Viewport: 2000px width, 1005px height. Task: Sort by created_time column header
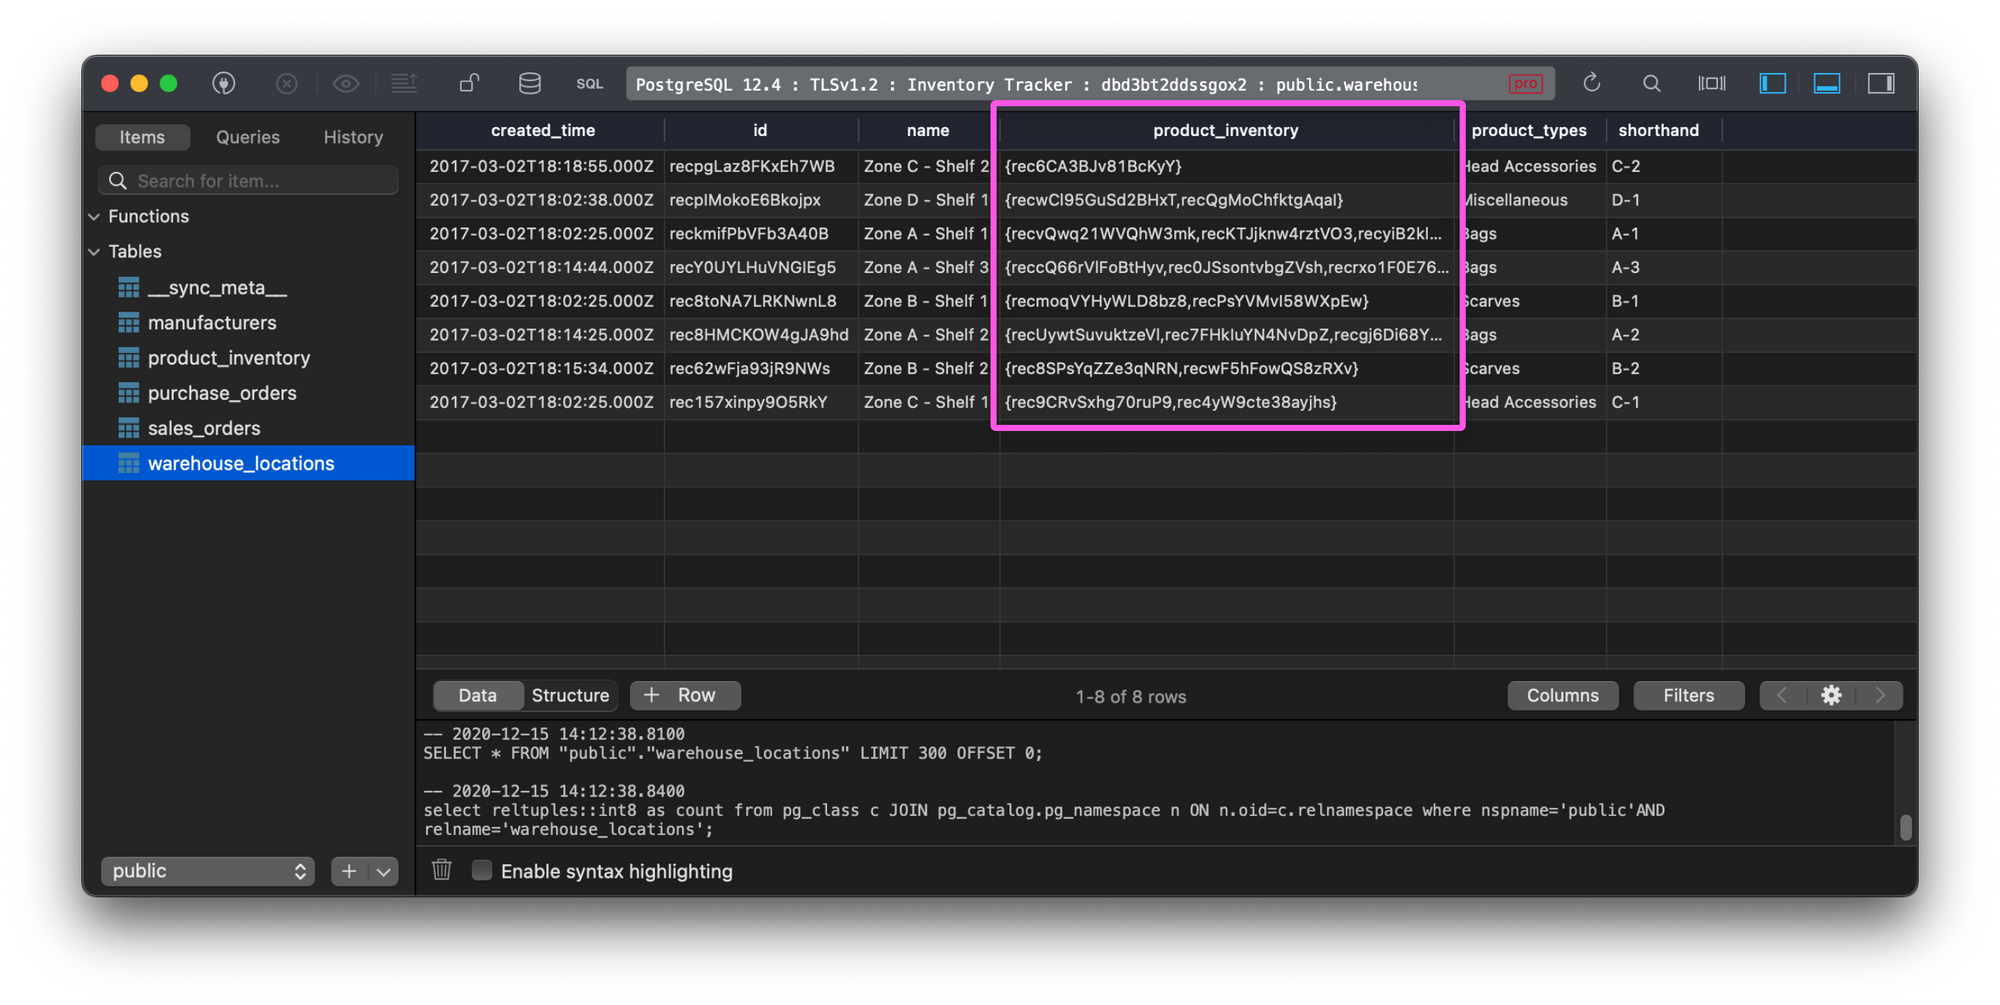point(542,130)
